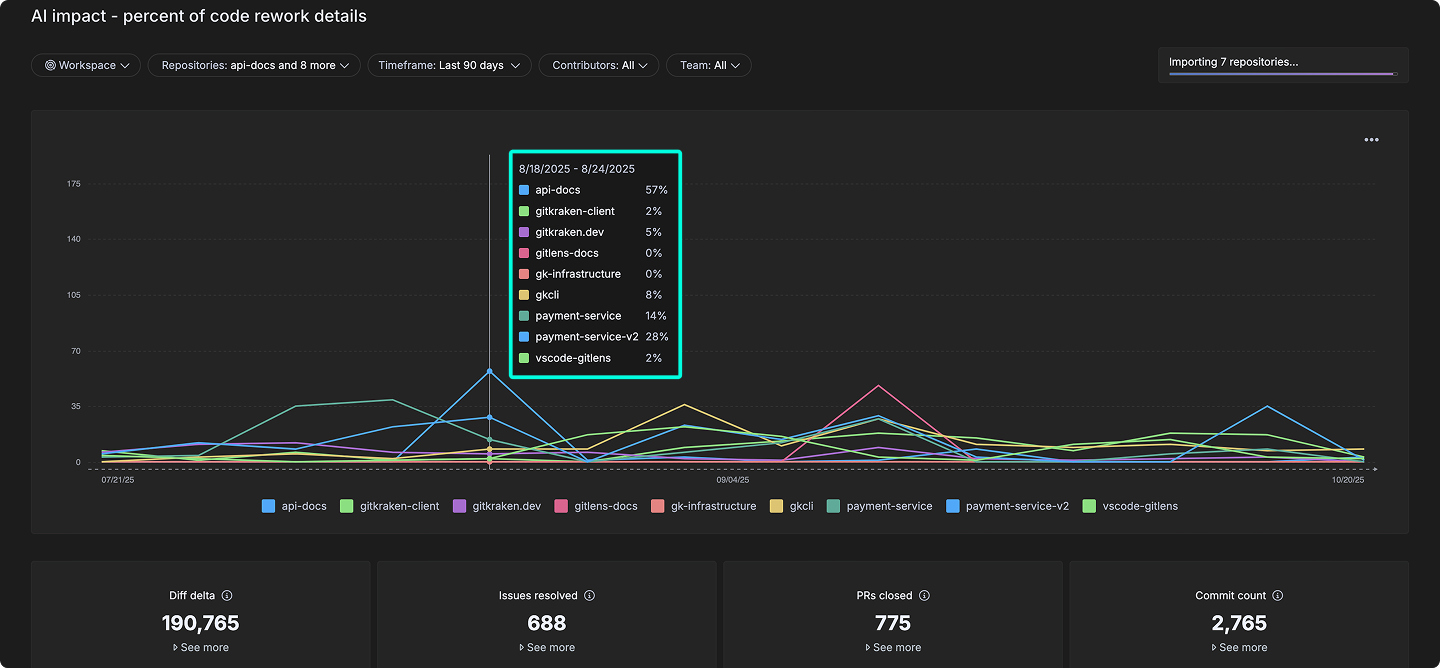
Task: Expand the Contributors: All filter
Action: (598, 65)
